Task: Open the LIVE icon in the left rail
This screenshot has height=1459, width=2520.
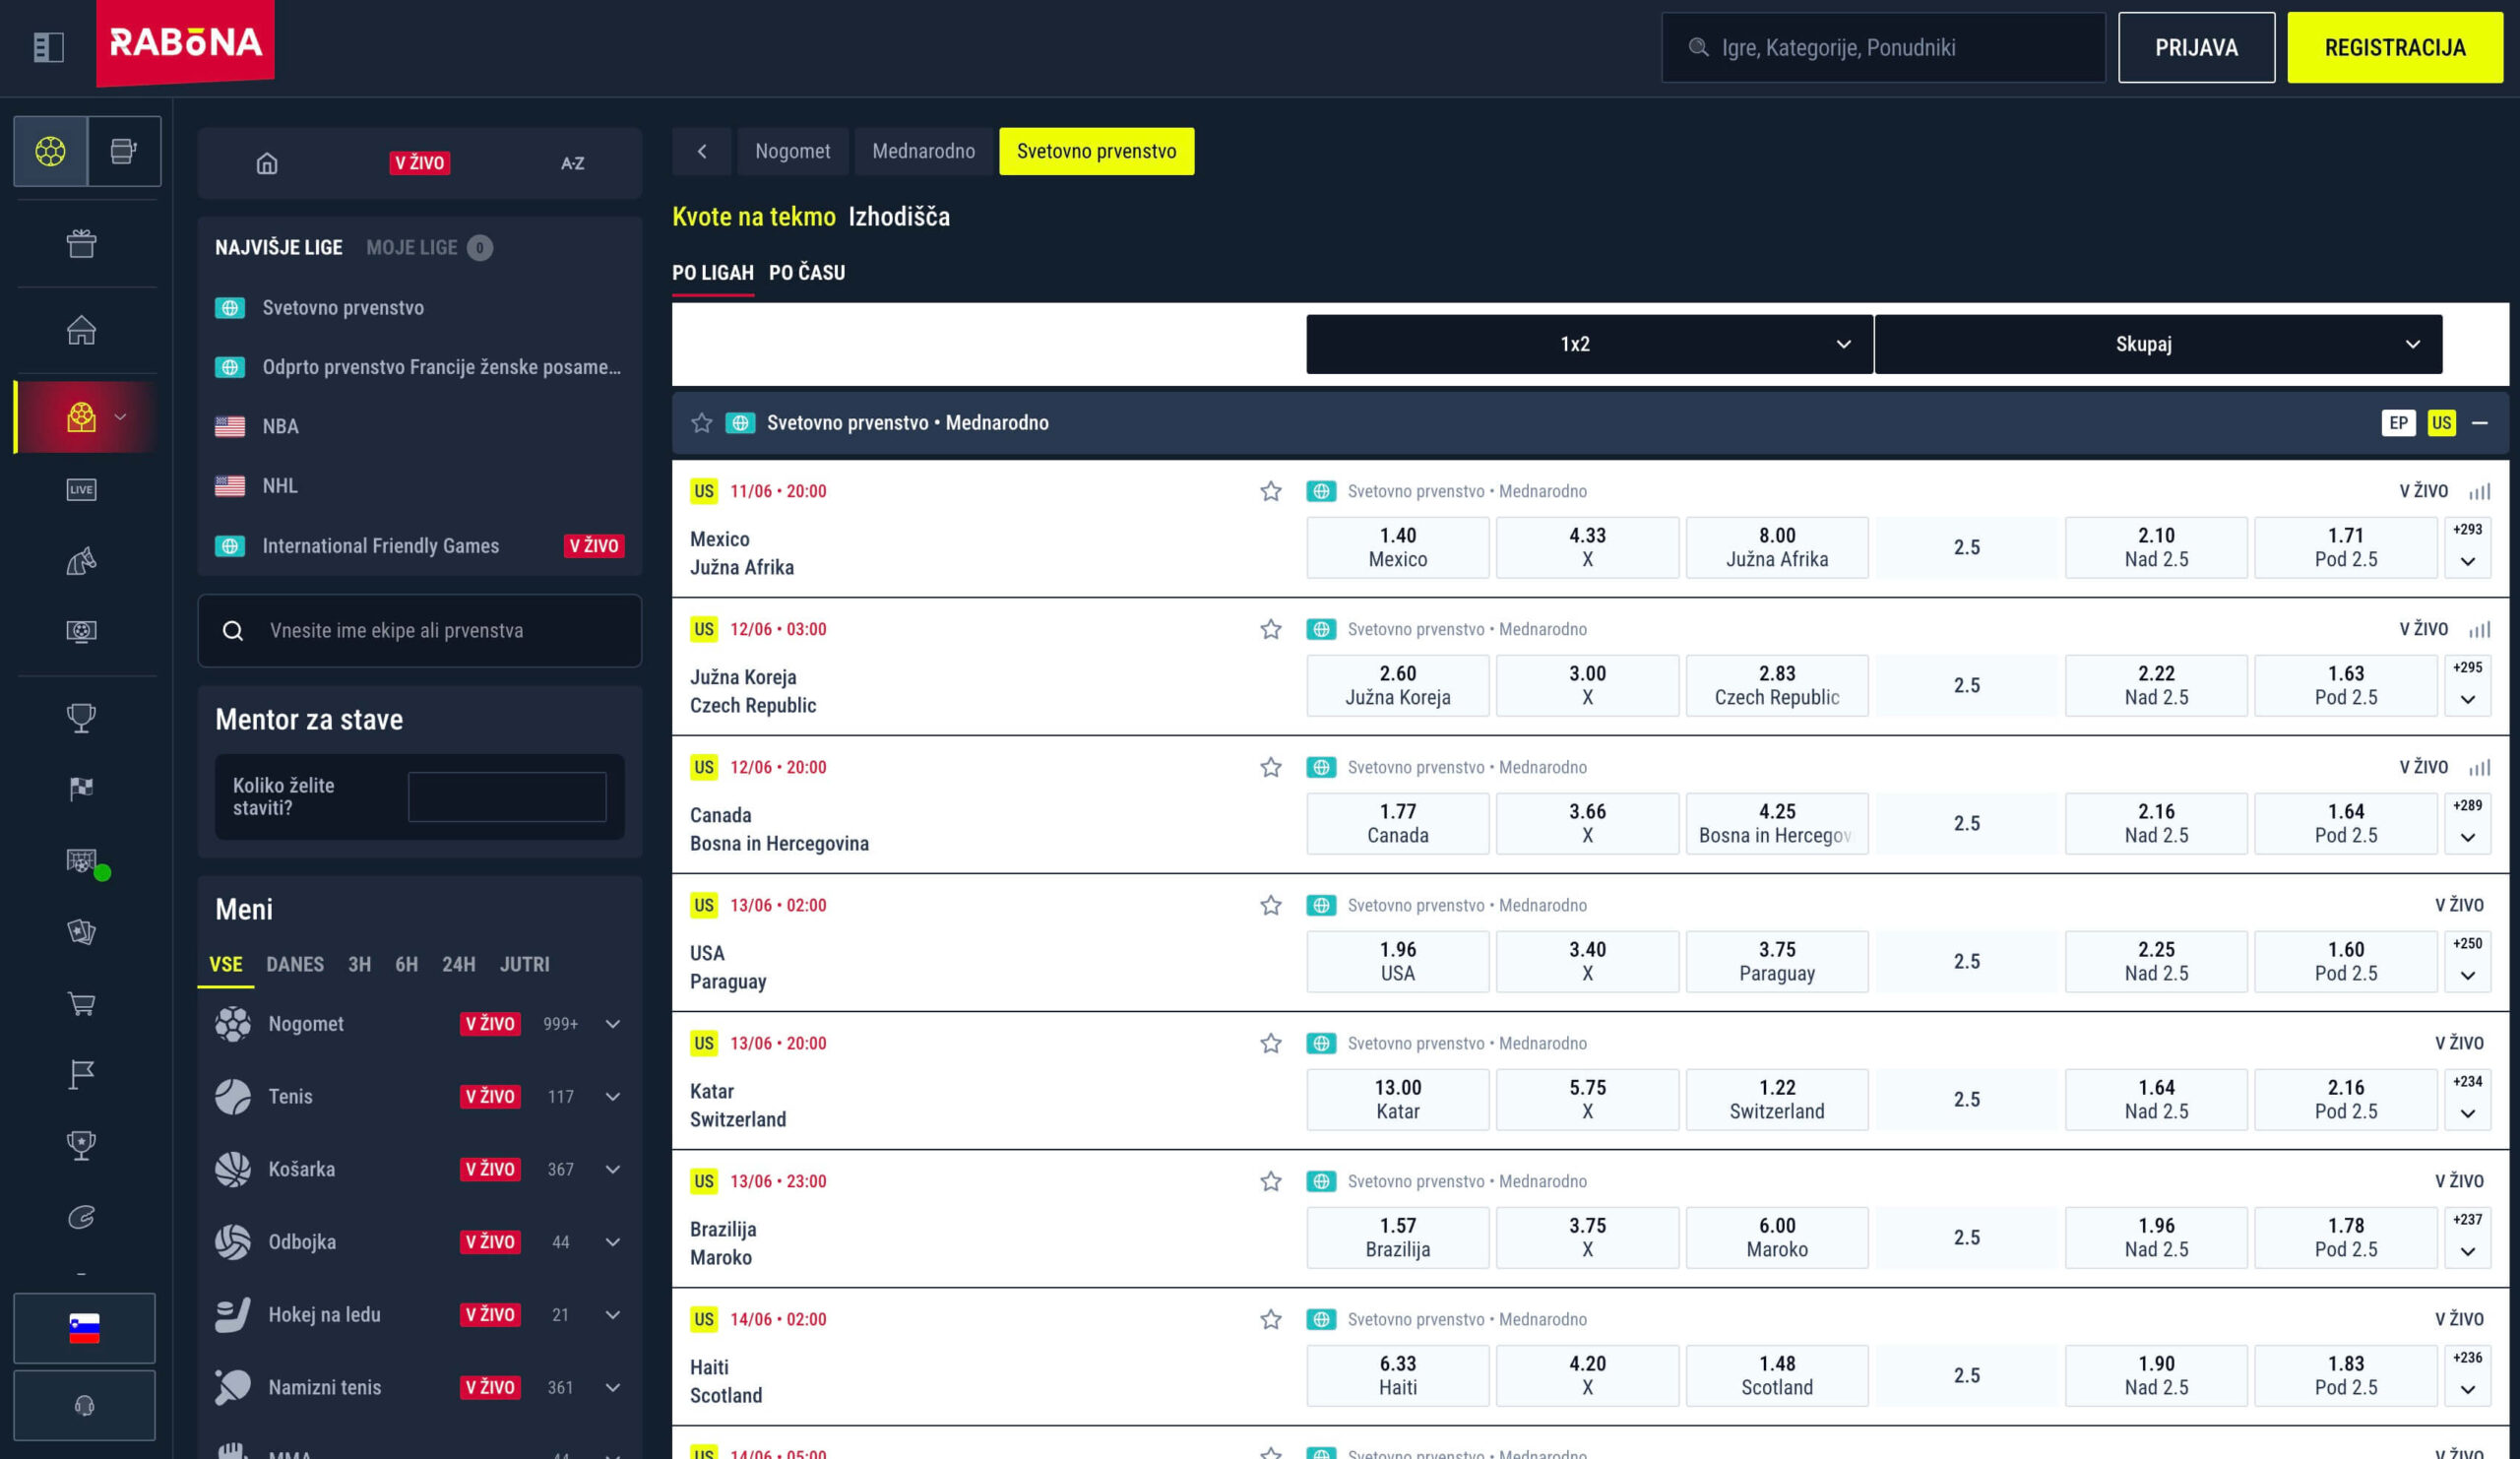Action: tap(81, 489)
